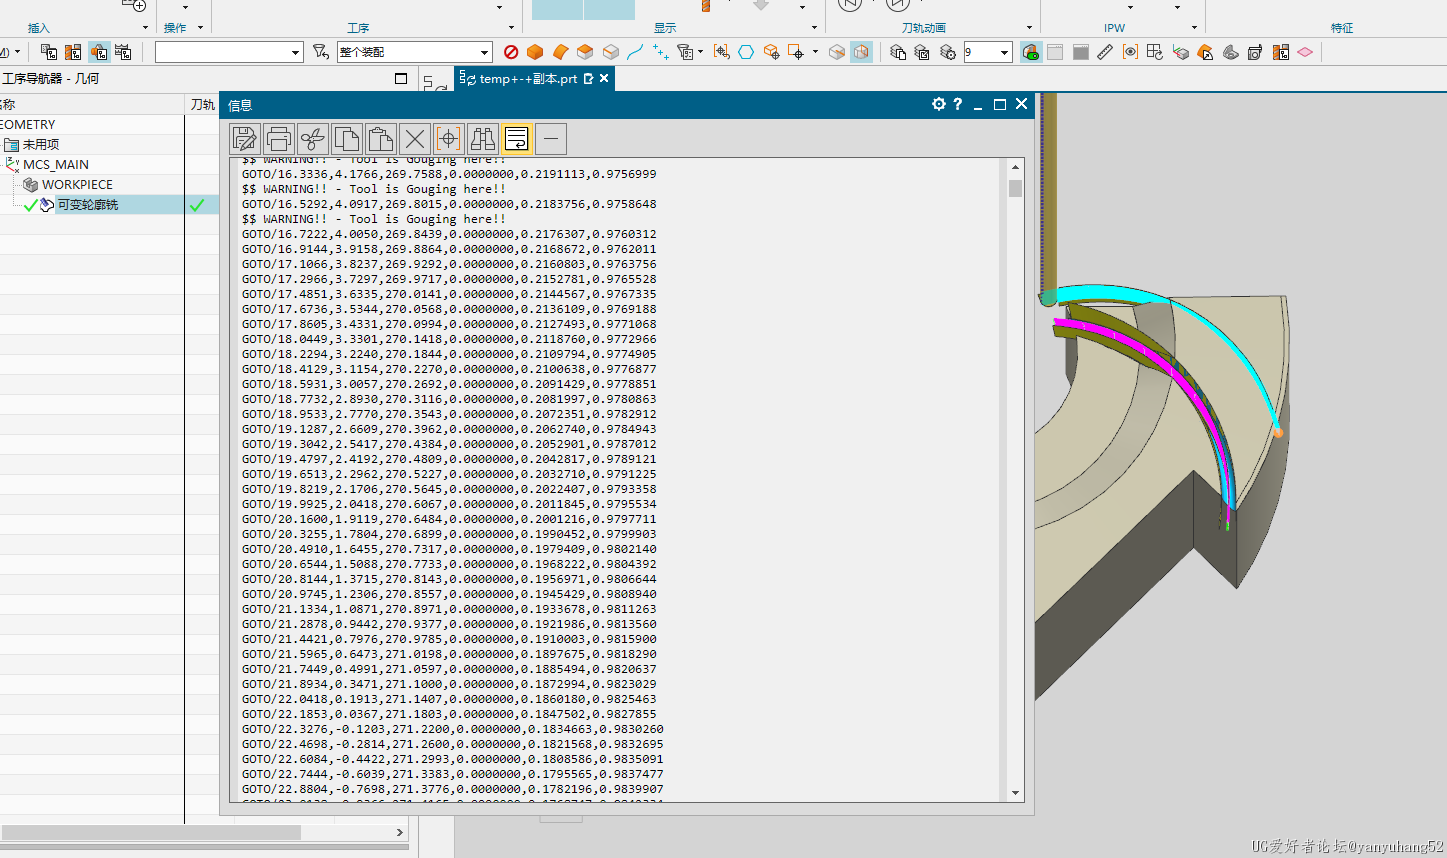Click the blue hexagon polygon icon
1447x858 pixels.
pos(746,52)
